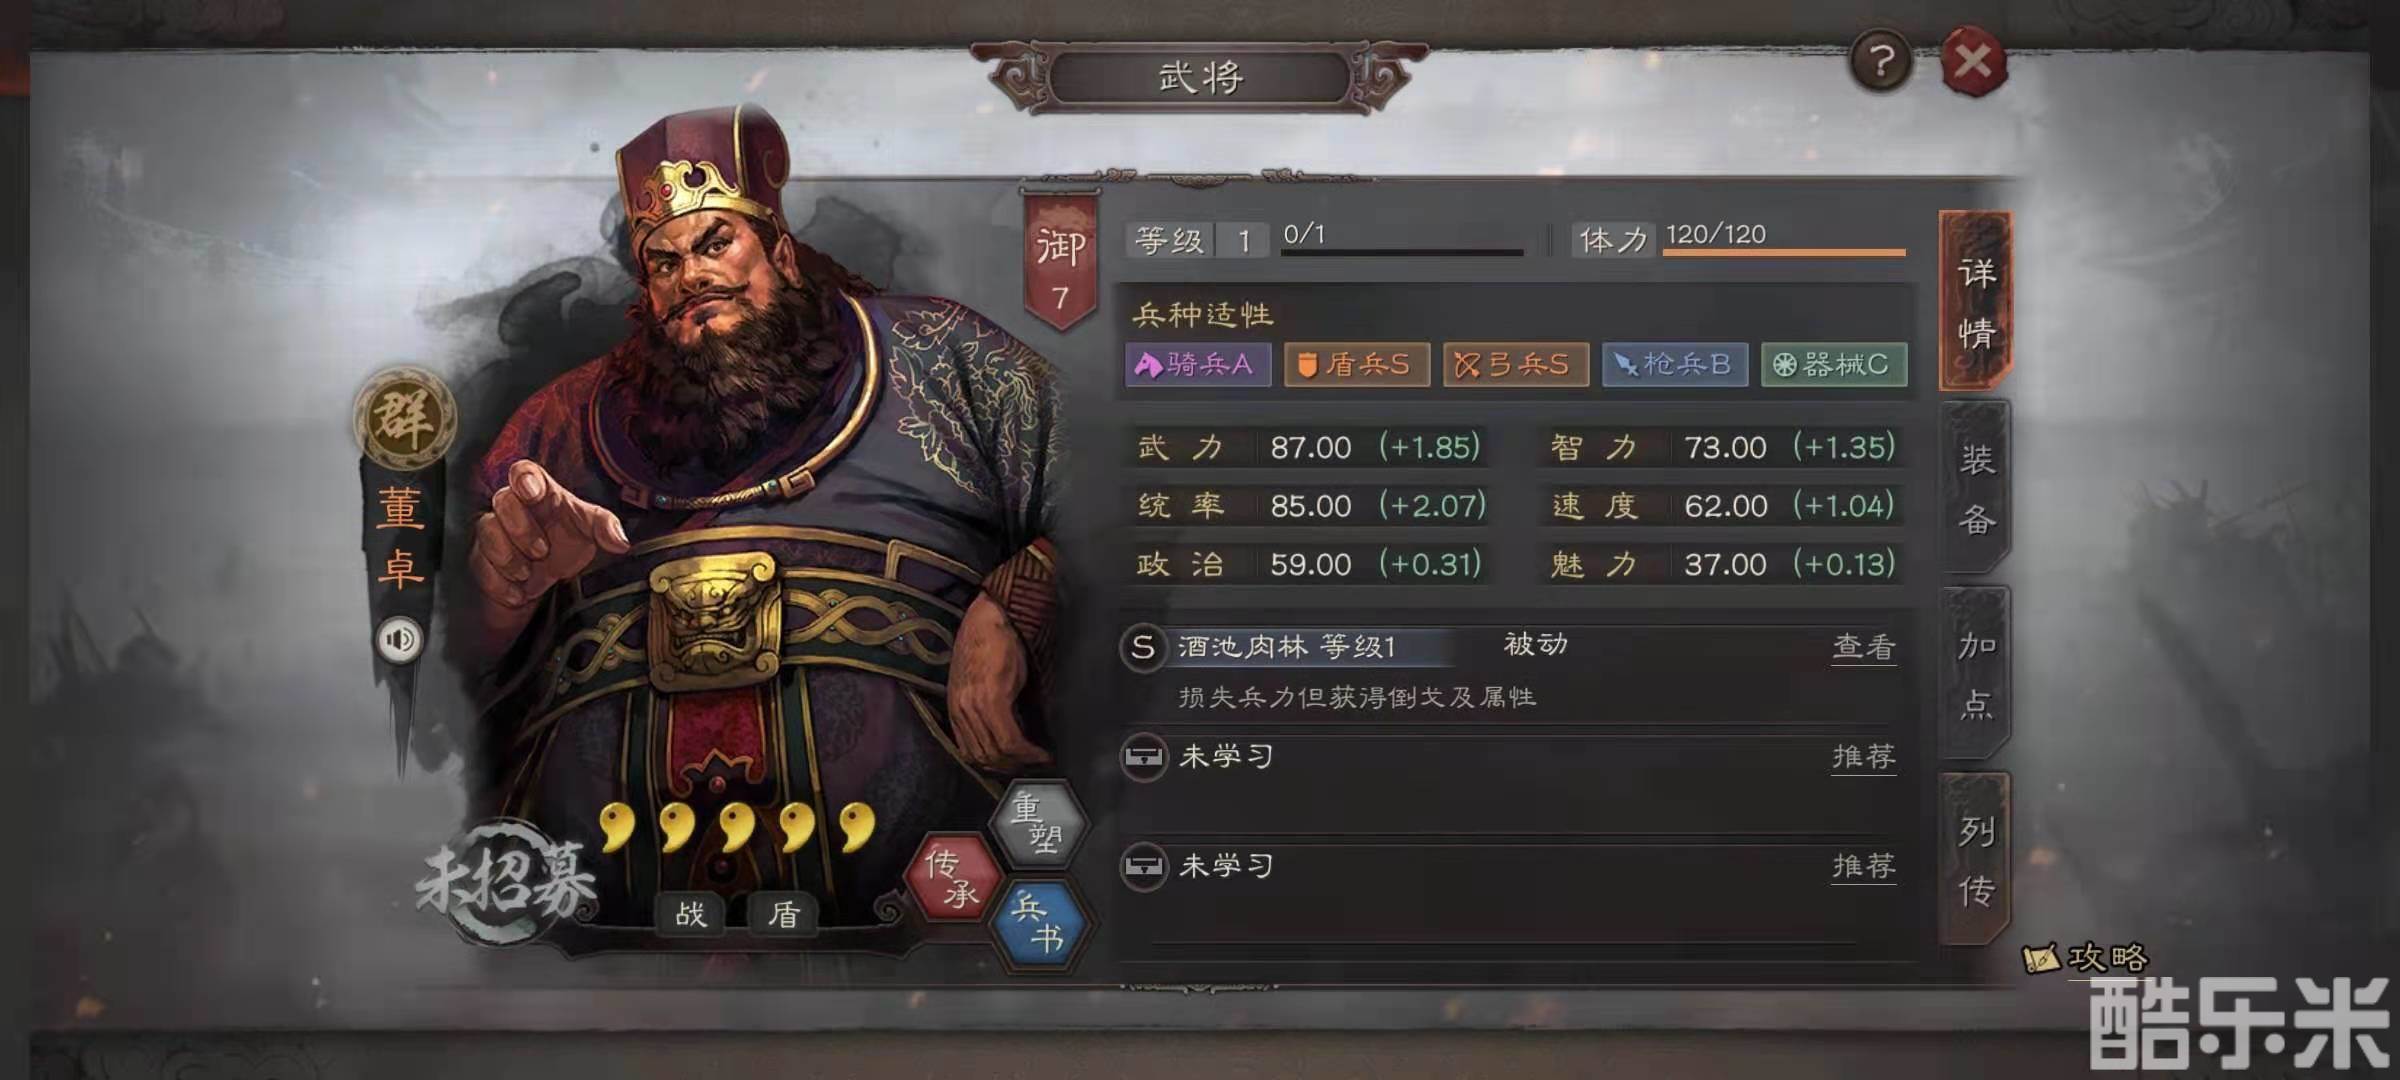
Task: Tap the 群 faction emblem
Action: tap(404, 418)
